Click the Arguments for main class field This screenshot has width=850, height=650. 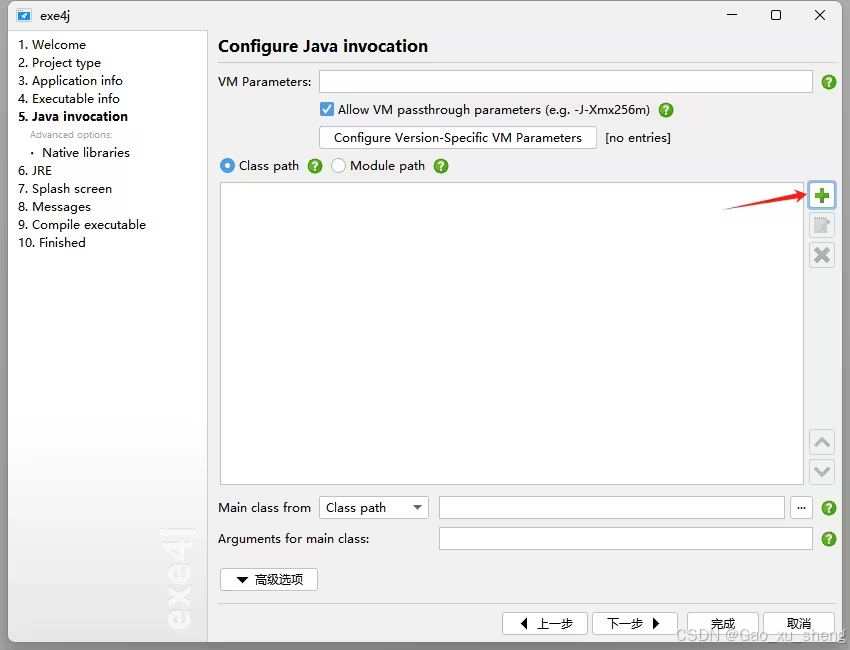coord(626,539)
